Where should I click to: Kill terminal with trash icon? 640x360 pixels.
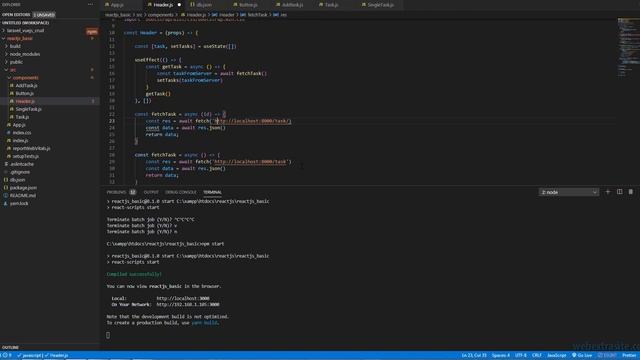coord(631,192)
